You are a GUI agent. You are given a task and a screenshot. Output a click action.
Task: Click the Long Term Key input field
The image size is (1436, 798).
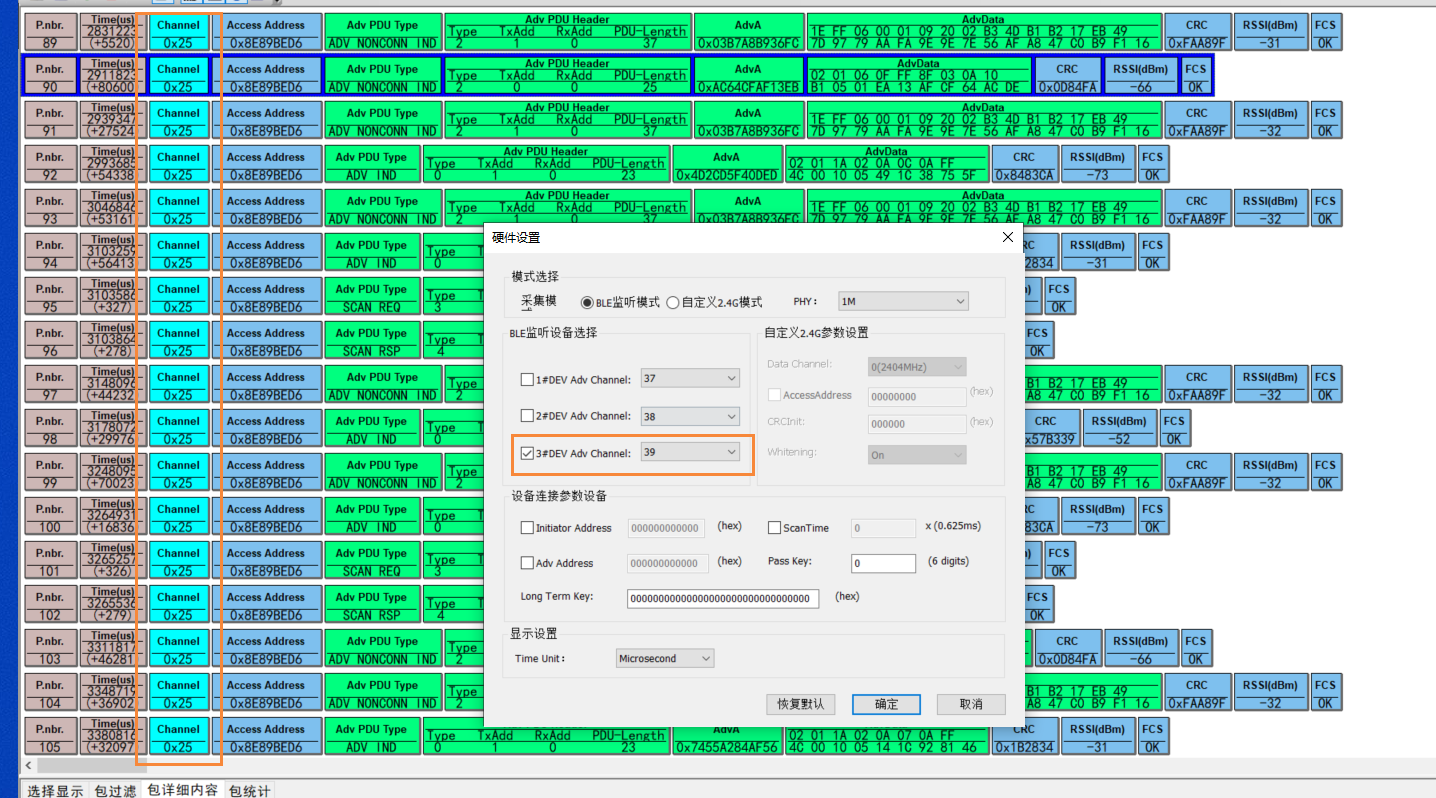coord(722,597)
